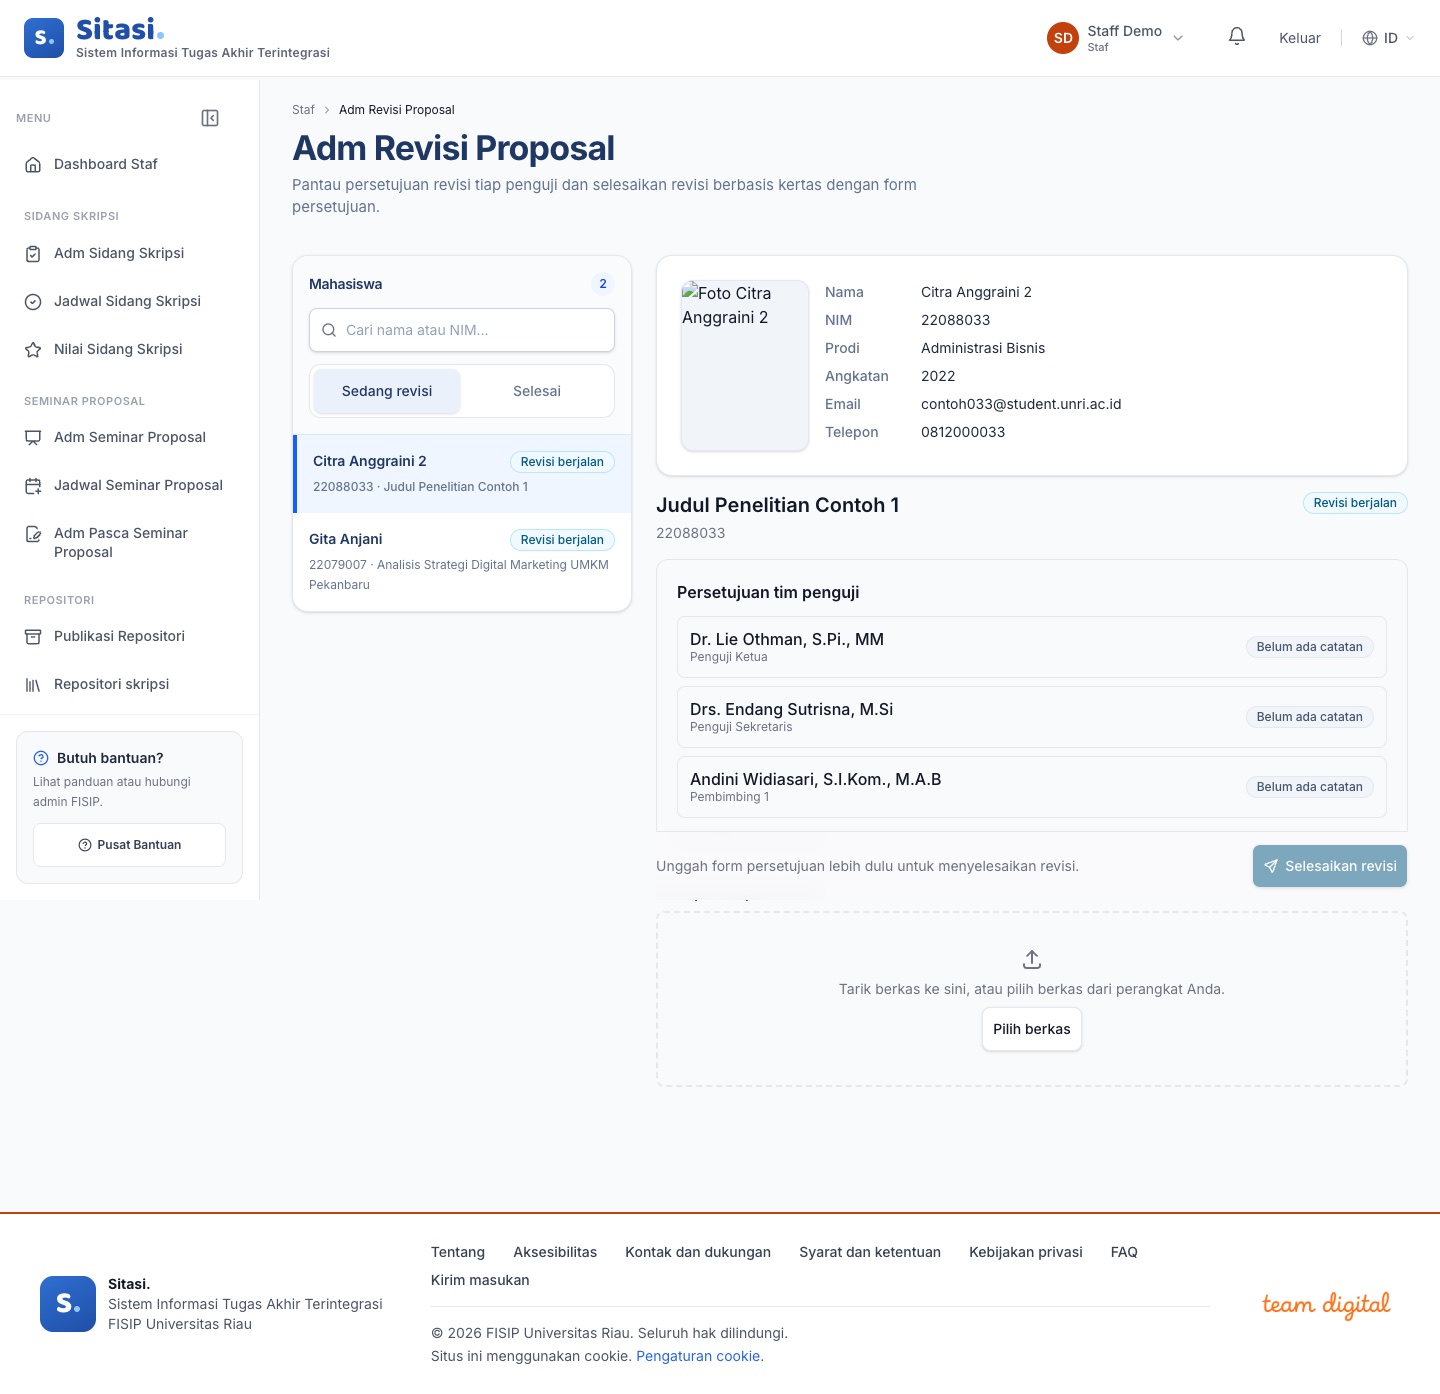
Task: Click the search magnifier icon
Action: pos(329,330)
